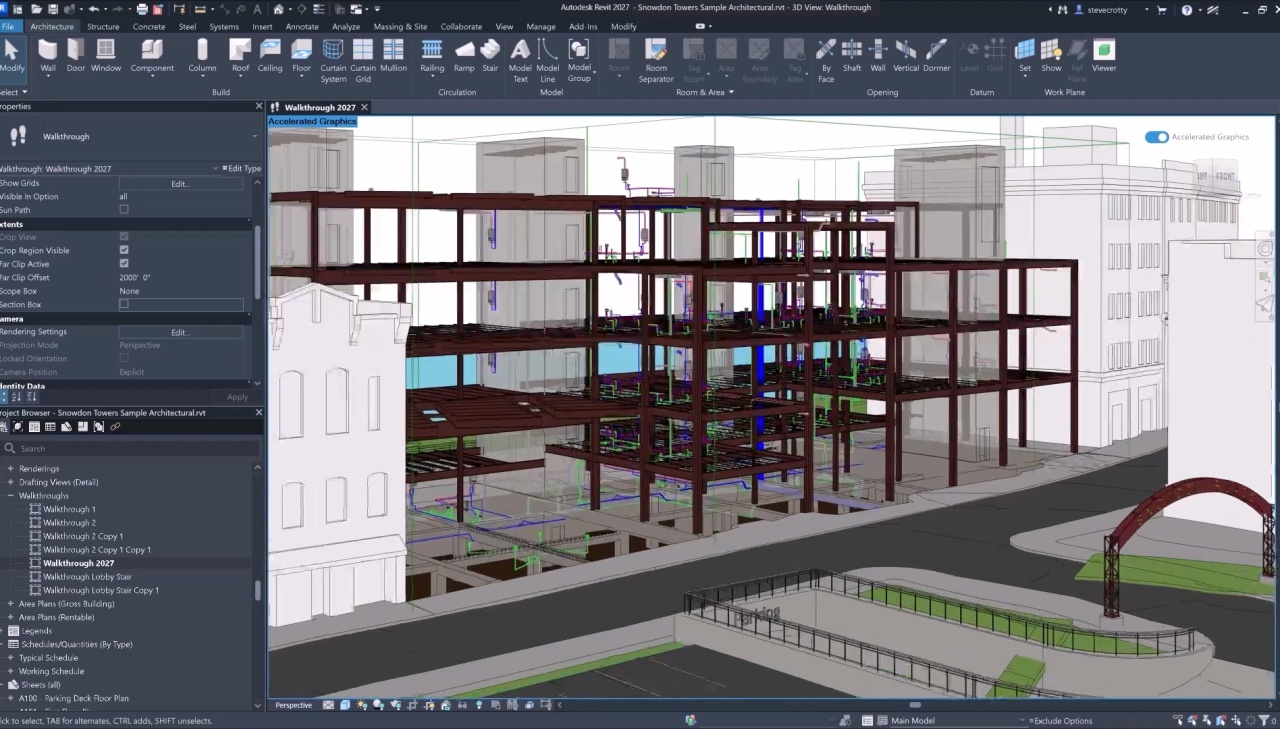This screenshot has width=1280, height=729.
Task: Click the Project Browser search field
Action: pos(130,449)
